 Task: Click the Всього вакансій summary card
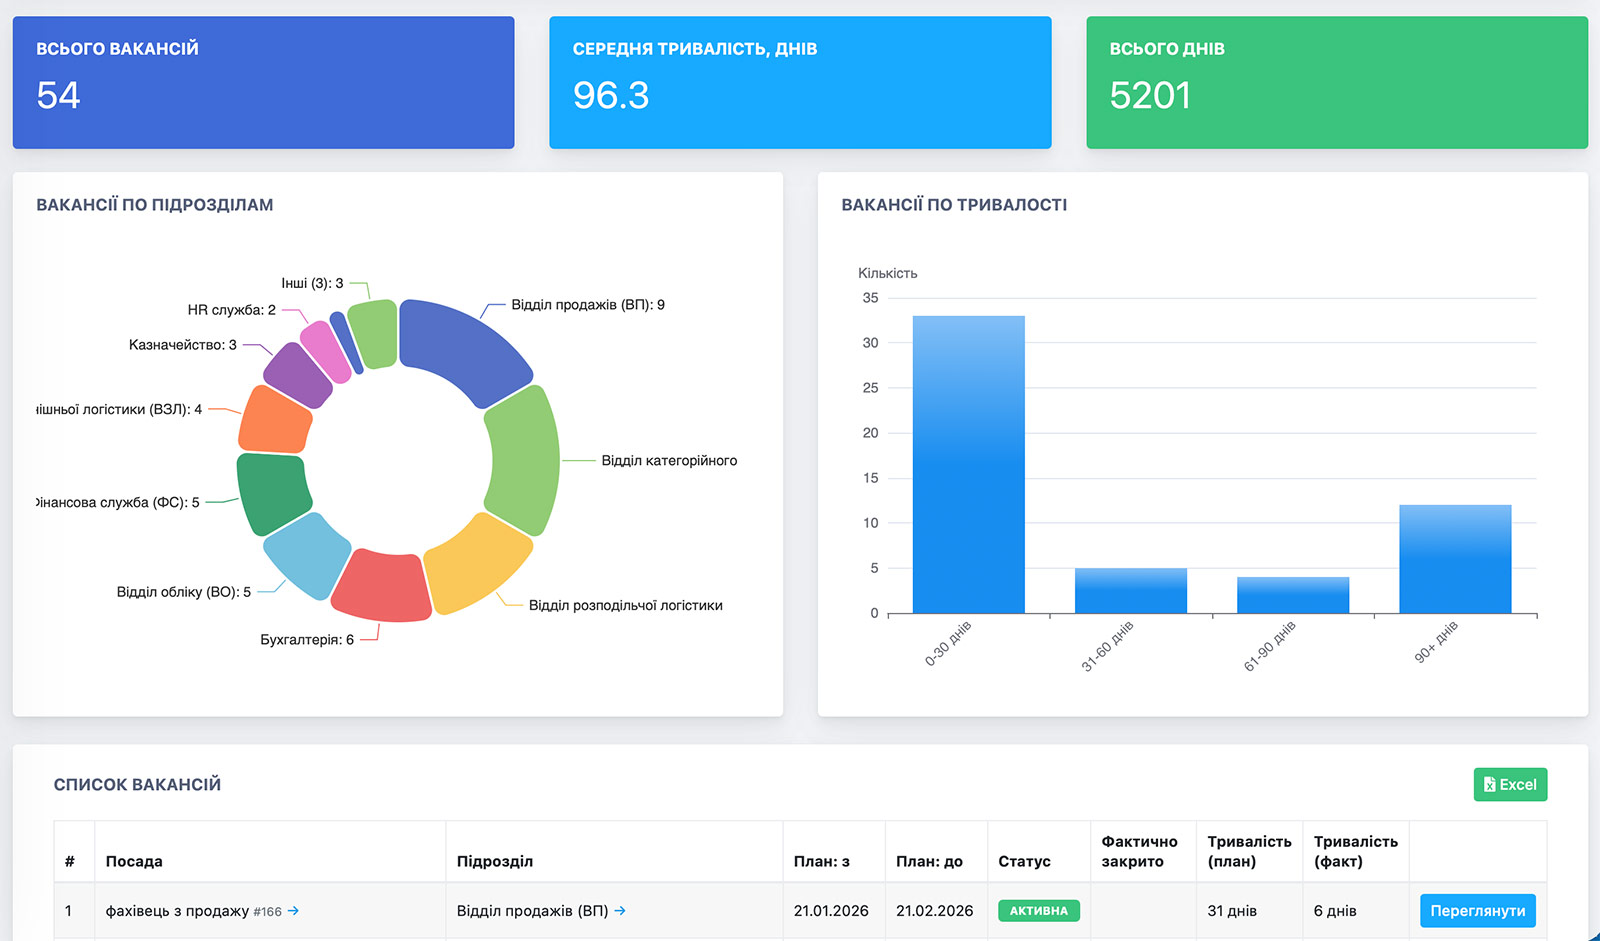coord(263,82)
